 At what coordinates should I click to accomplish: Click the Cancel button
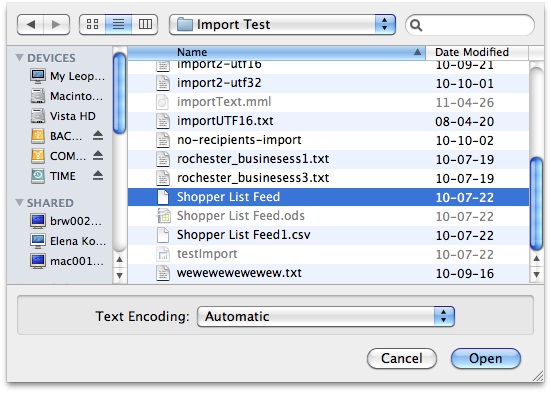[402, 359]
